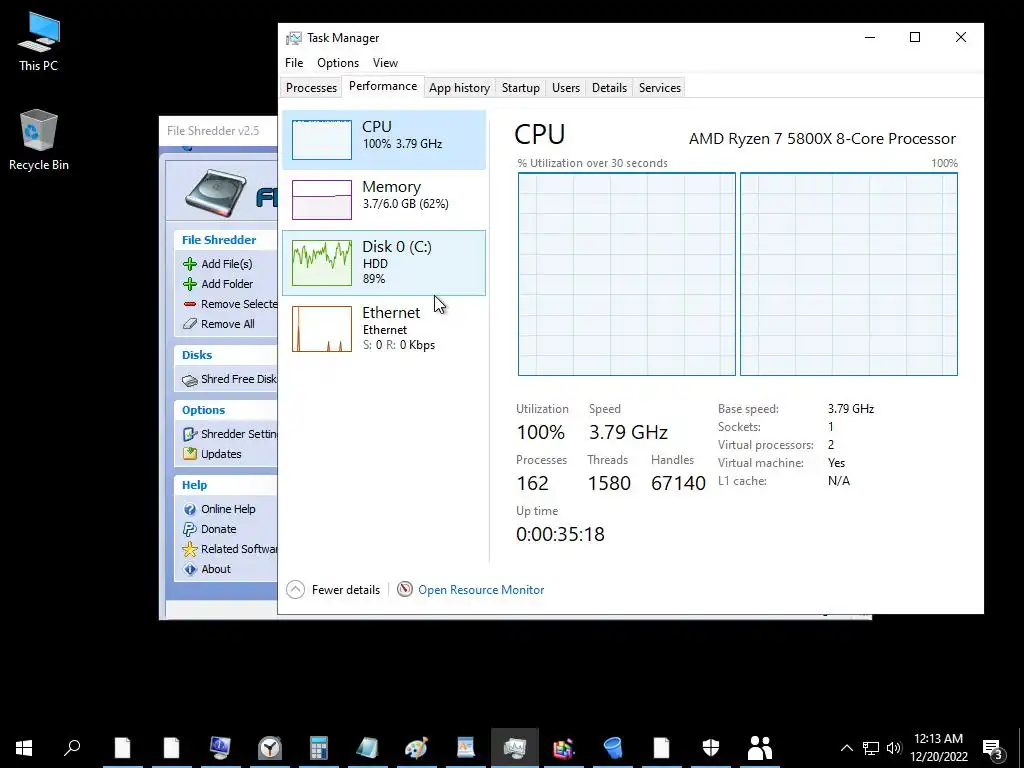Click Shred Free Disk drive icon
Screen dimensions: 1024x768
click(190, 380)
